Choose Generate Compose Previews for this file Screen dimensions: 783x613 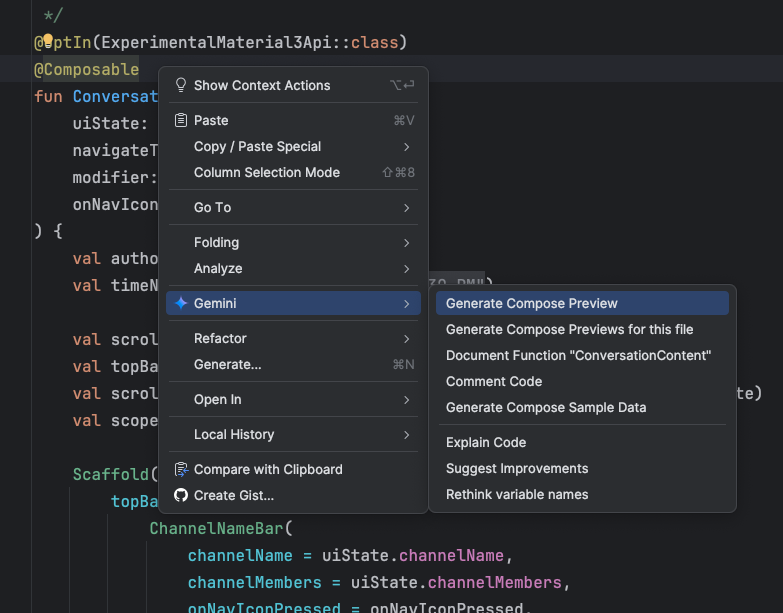tap(569, 329)
